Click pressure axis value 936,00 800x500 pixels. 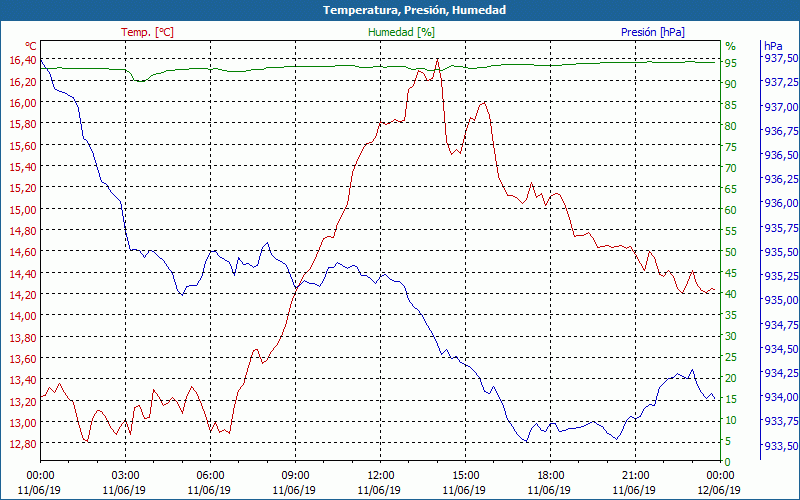click(x=781, y=203)
